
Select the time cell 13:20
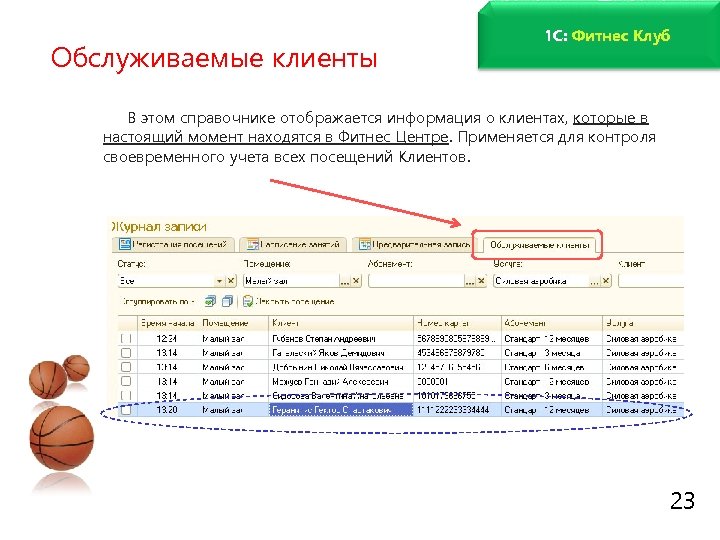coord(168,410)
